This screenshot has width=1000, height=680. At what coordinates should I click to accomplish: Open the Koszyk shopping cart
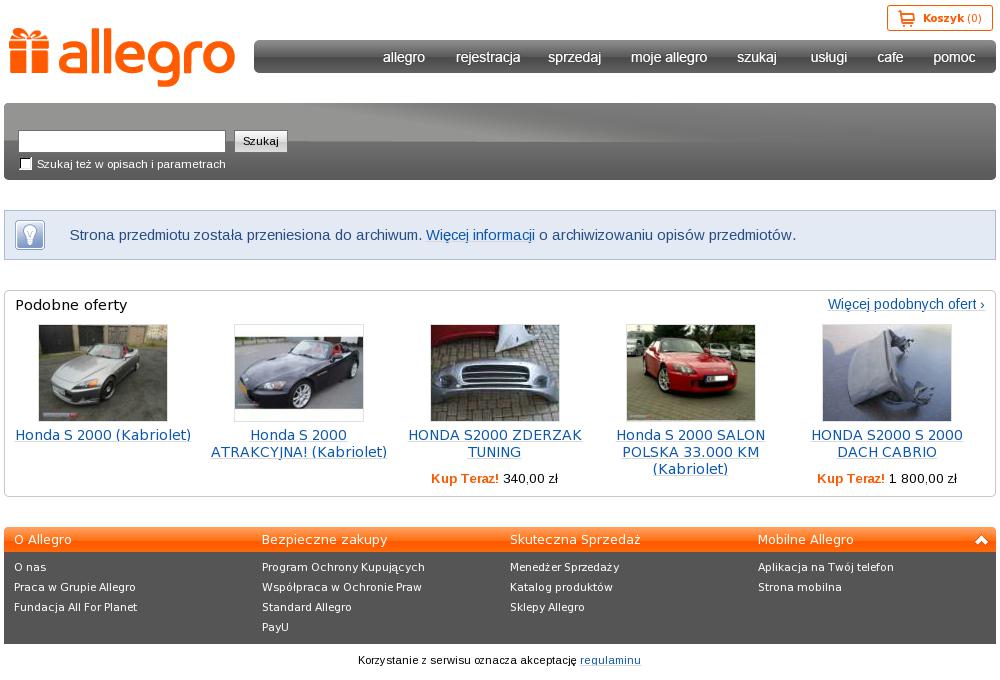(x=939, y=18)
